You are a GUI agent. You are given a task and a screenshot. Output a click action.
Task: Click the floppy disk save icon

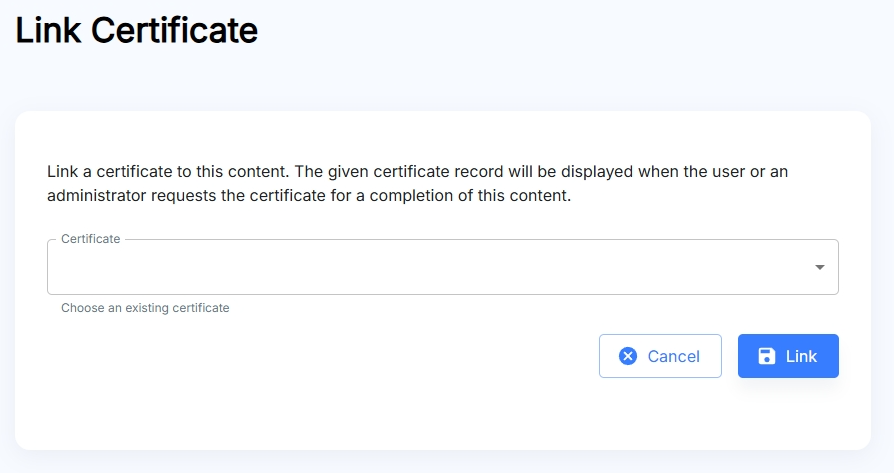(x=767, y=356)
